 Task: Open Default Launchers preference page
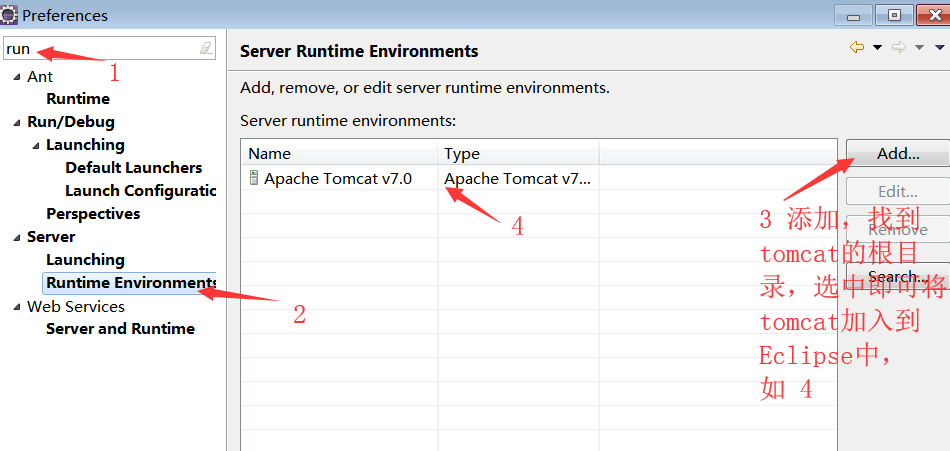coord(133,168)
